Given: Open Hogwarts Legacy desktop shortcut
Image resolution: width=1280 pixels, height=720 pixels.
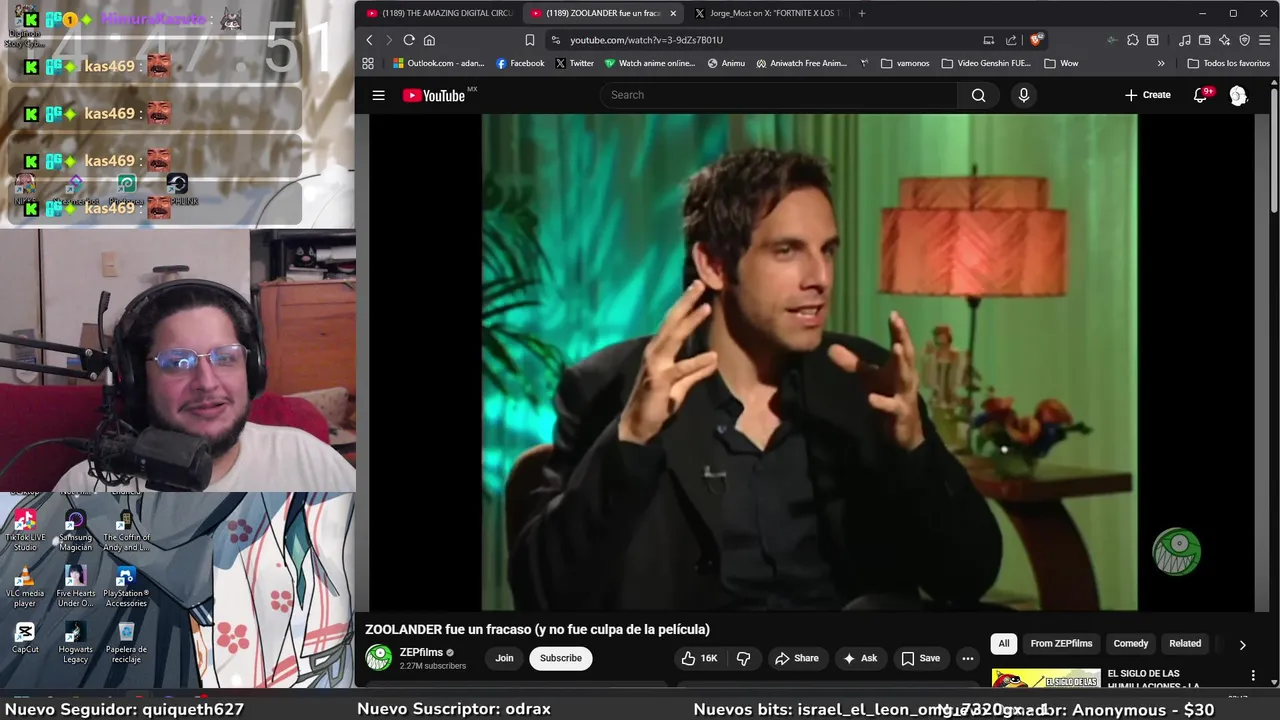Looking at the screenshot, I should (75, 642).
